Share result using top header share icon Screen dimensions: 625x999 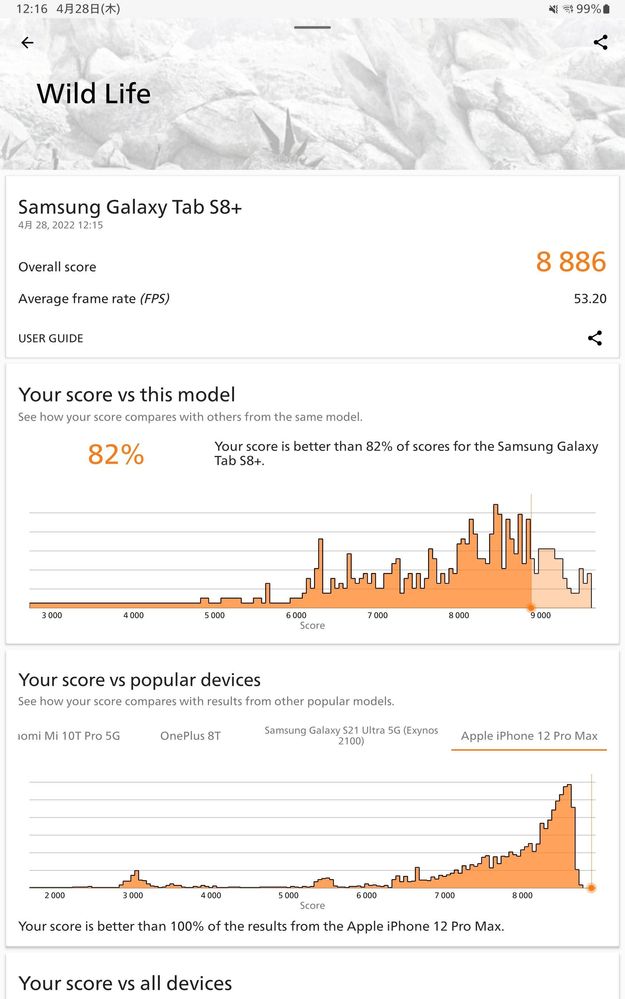tap(600, 43)
